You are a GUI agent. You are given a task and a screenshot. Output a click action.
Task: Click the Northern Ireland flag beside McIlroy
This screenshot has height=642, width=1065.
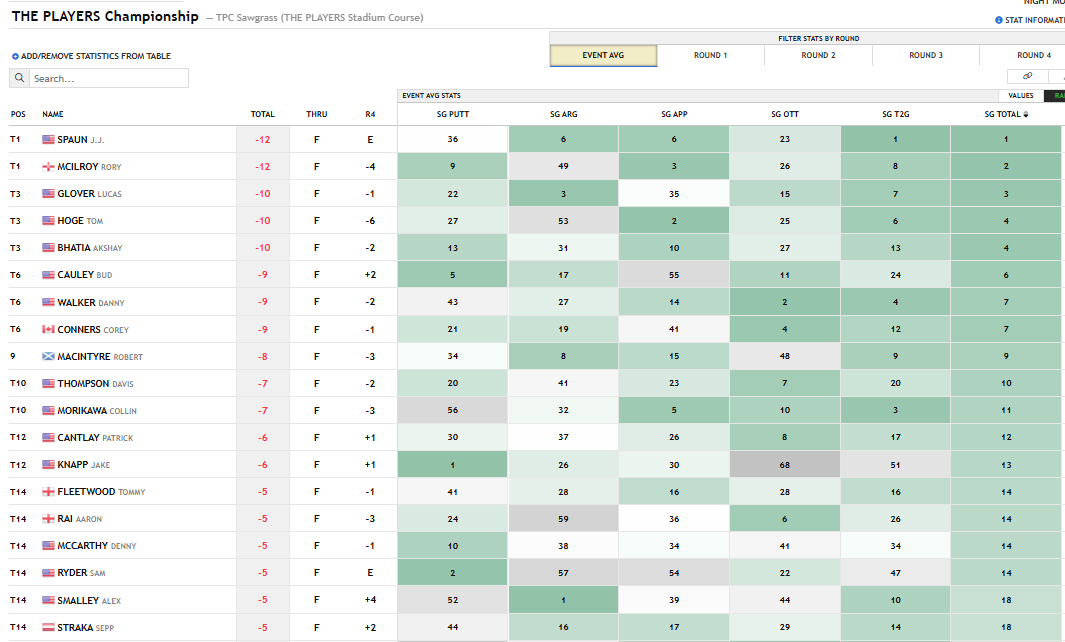[x=48, y=166]
